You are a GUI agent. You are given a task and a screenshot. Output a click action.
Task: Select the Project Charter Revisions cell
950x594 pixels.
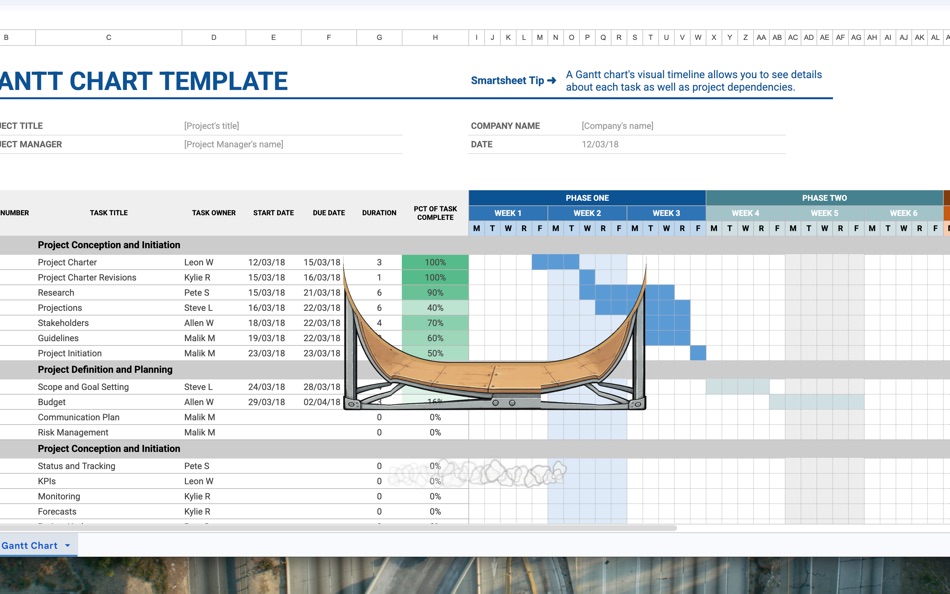pyautogui.click(x=87, y=278)
